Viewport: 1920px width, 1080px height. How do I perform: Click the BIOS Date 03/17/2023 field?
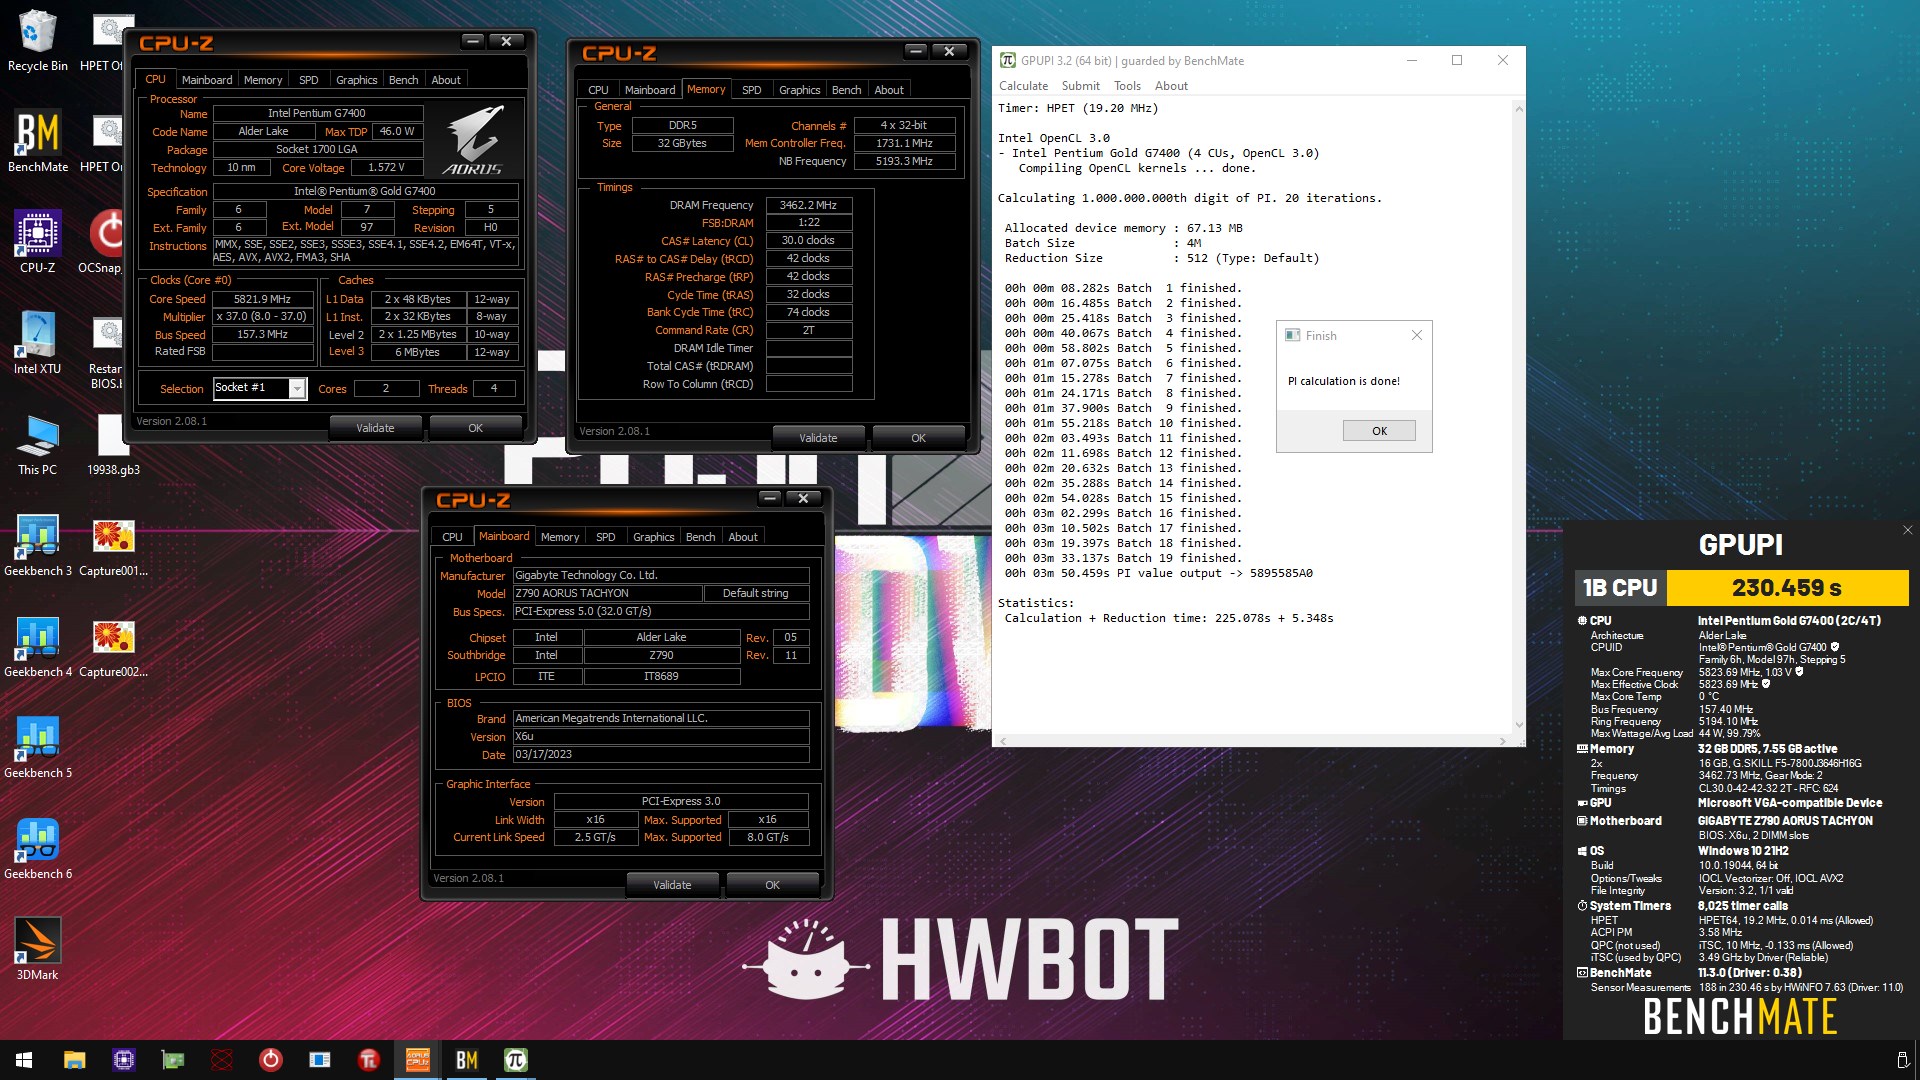pos(660,755)
